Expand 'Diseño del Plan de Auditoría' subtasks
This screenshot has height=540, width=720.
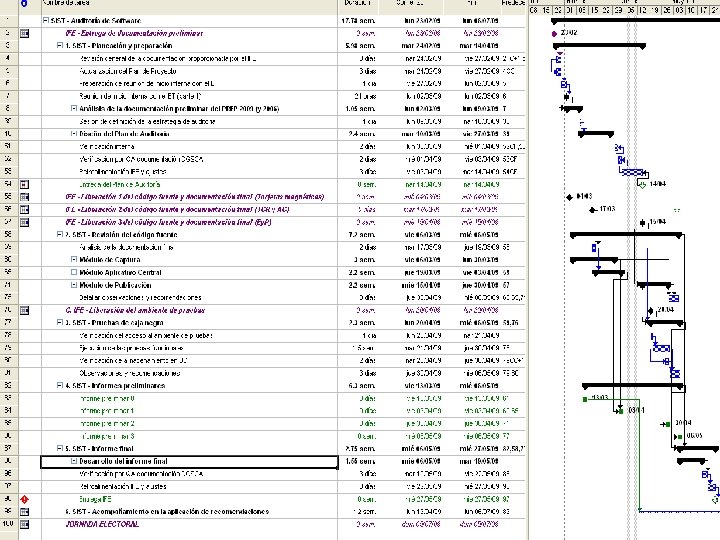(74, 134)
